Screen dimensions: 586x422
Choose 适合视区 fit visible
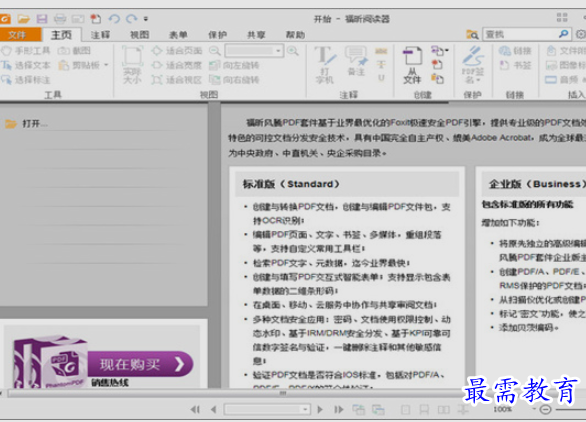point(177,80)
